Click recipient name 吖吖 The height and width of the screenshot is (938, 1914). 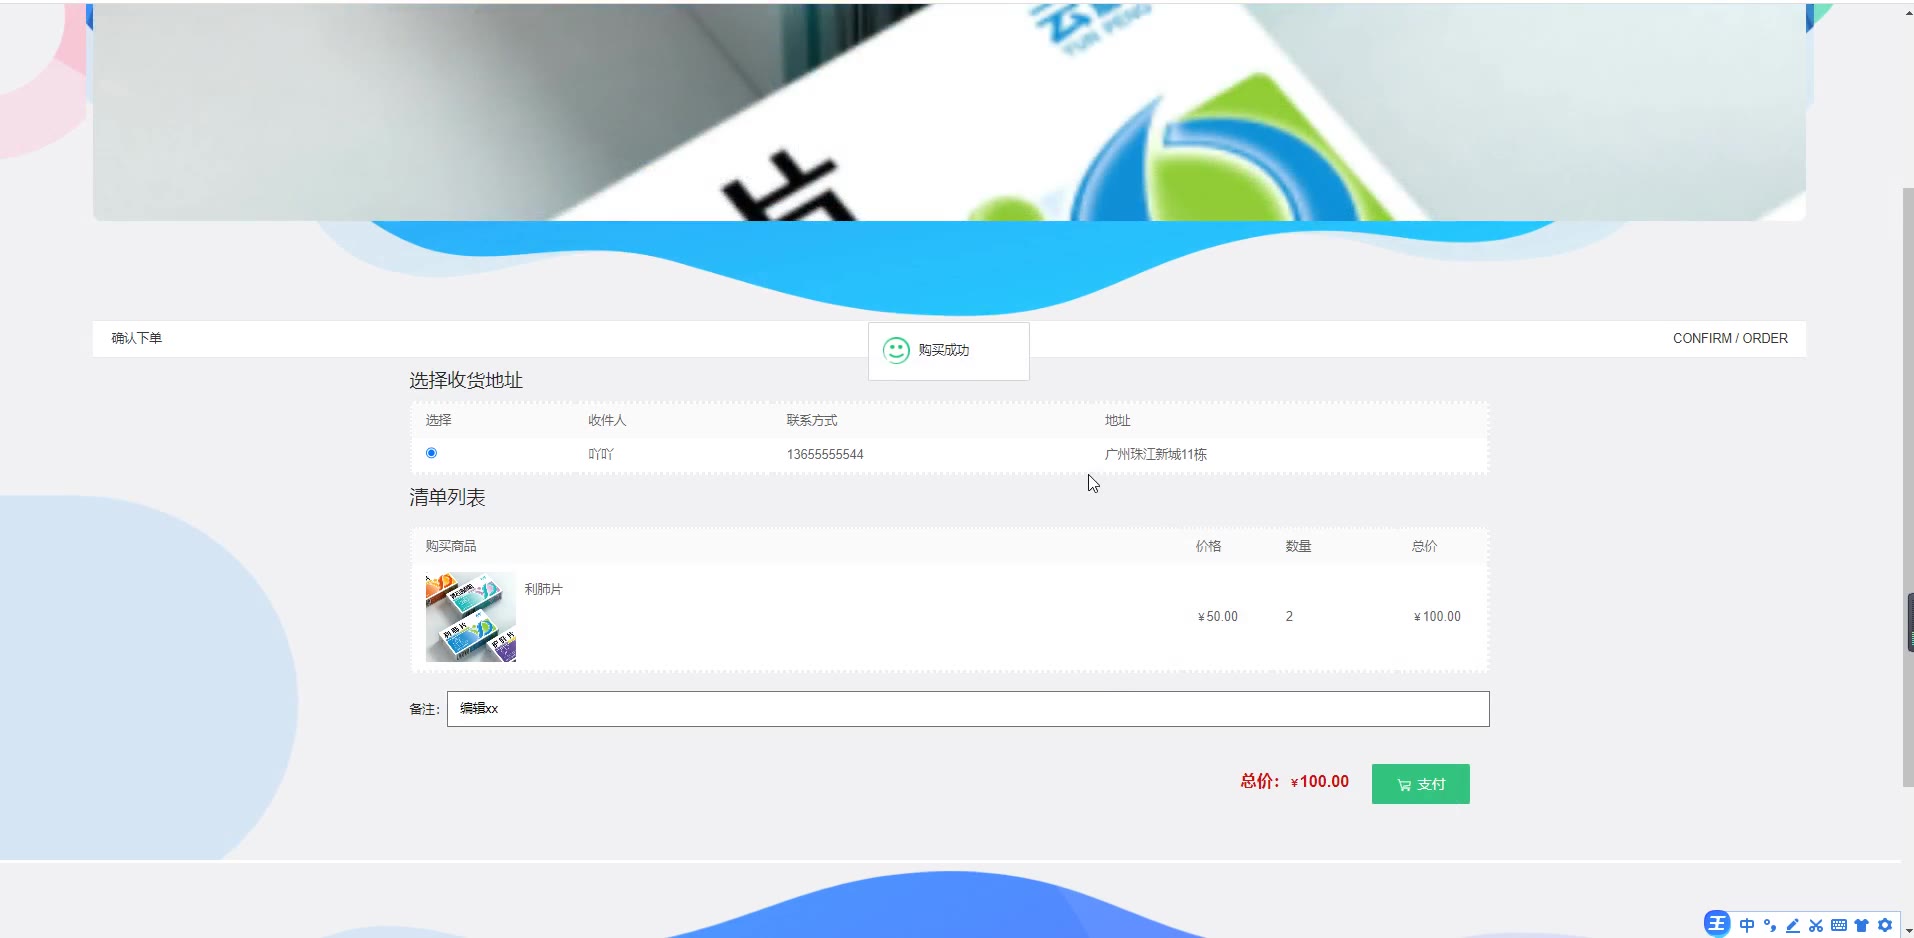coord(601,454)
